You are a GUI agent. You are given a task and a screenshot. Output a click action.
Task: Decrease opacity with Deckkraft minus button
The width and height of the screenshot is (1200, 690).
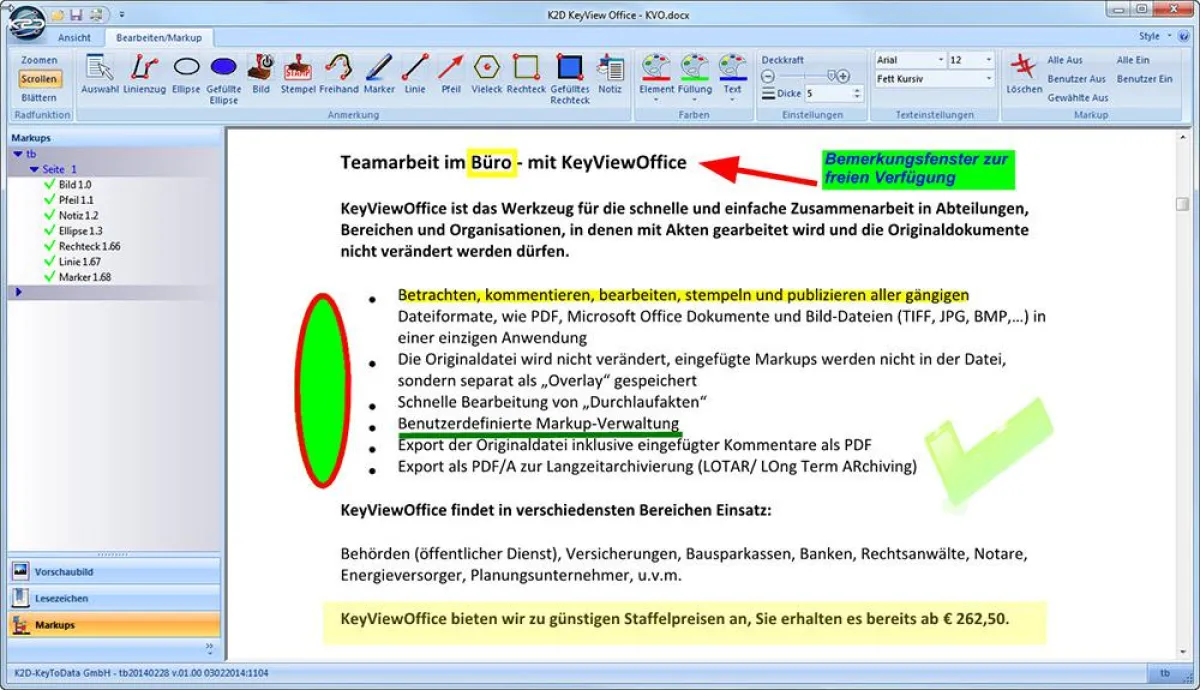coord(768,76)
